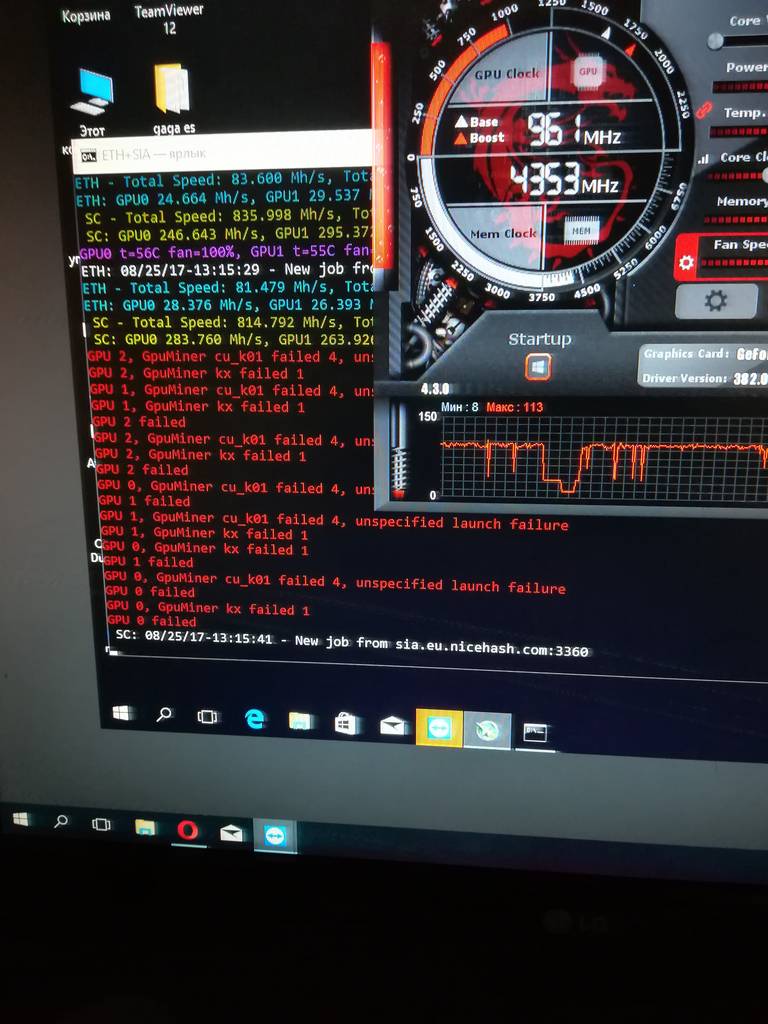The height and width of the screenshot is (1024, 768).
Task: Click TeamViewer on remote taskbar
Action: tap(439, 728)
